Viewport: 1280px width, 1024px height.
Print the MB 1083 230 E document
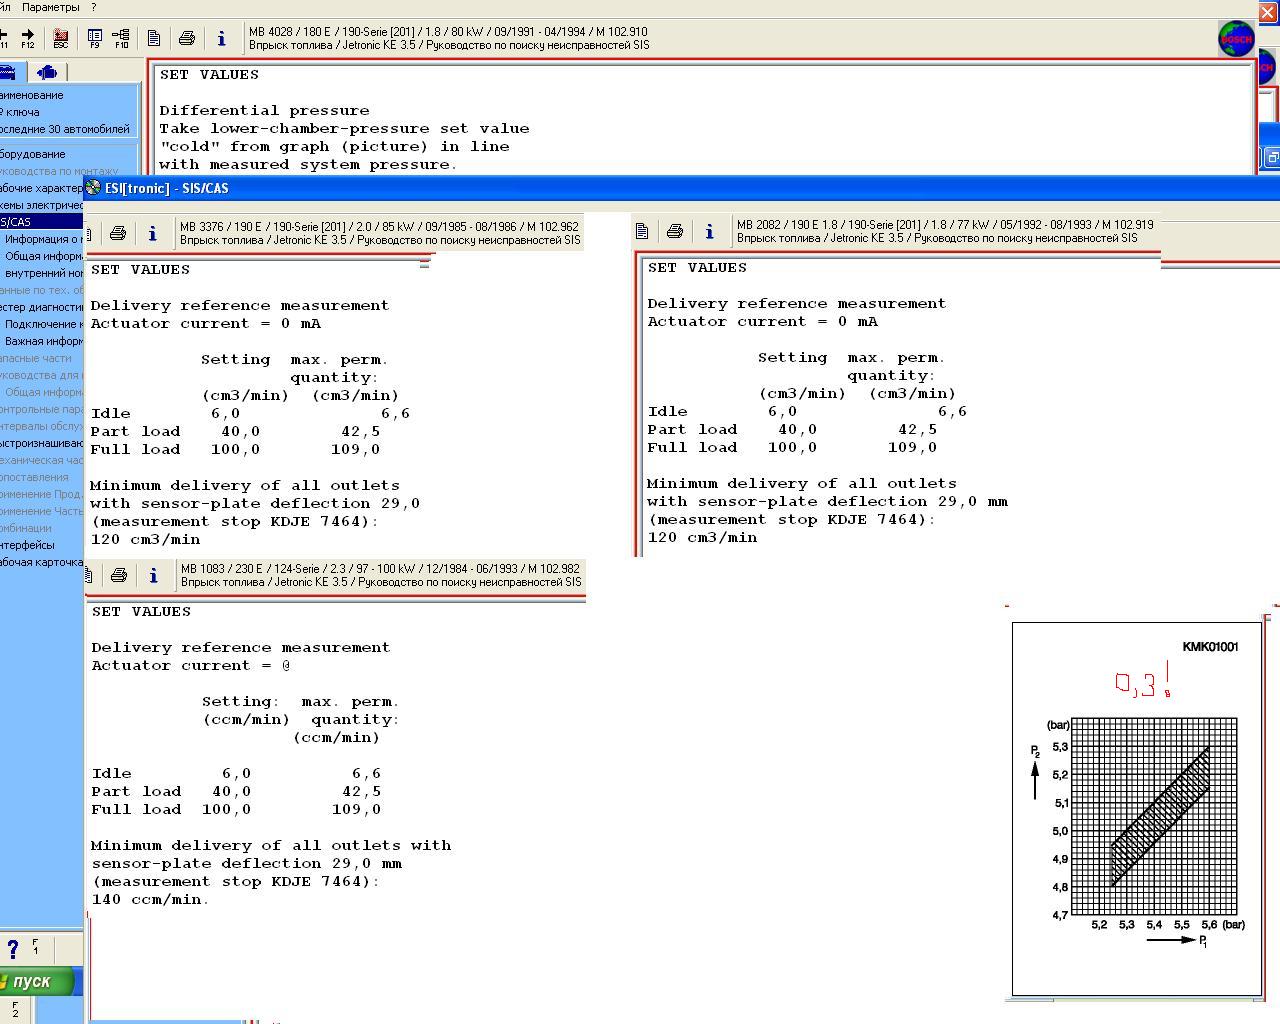(119, 575)
